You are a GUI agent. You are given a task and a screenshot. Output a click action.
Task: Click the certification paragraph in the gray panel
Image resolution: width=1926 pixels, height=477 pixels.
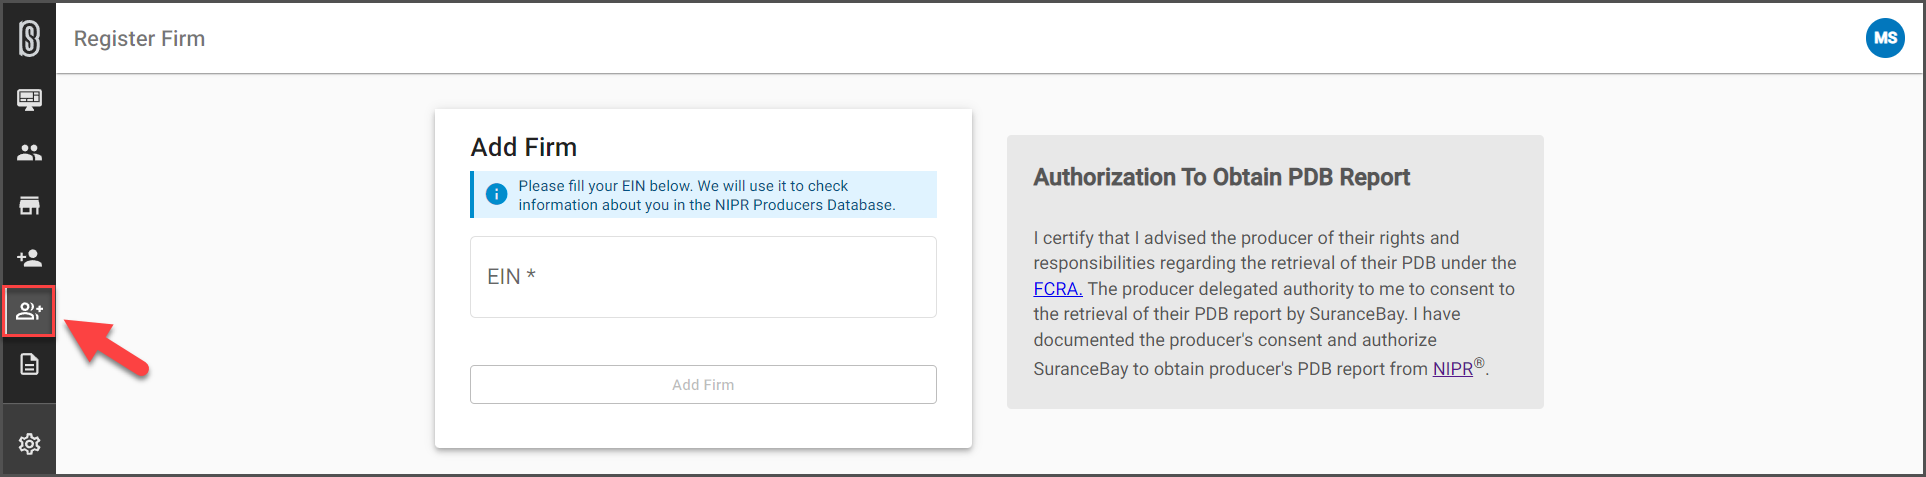pos(1275,303)
